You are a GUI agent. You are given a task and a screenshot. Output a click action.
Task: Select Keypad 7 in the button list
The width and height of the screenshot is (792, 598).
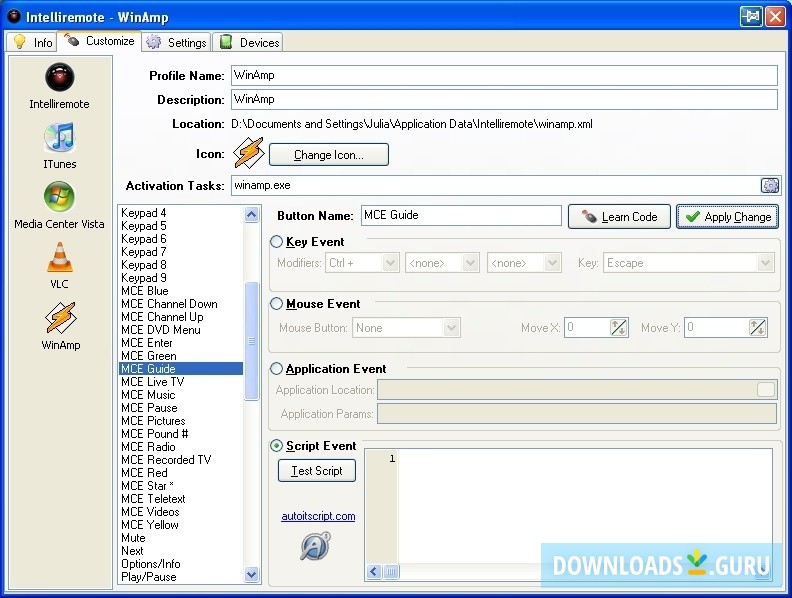(x=181, y=252)
